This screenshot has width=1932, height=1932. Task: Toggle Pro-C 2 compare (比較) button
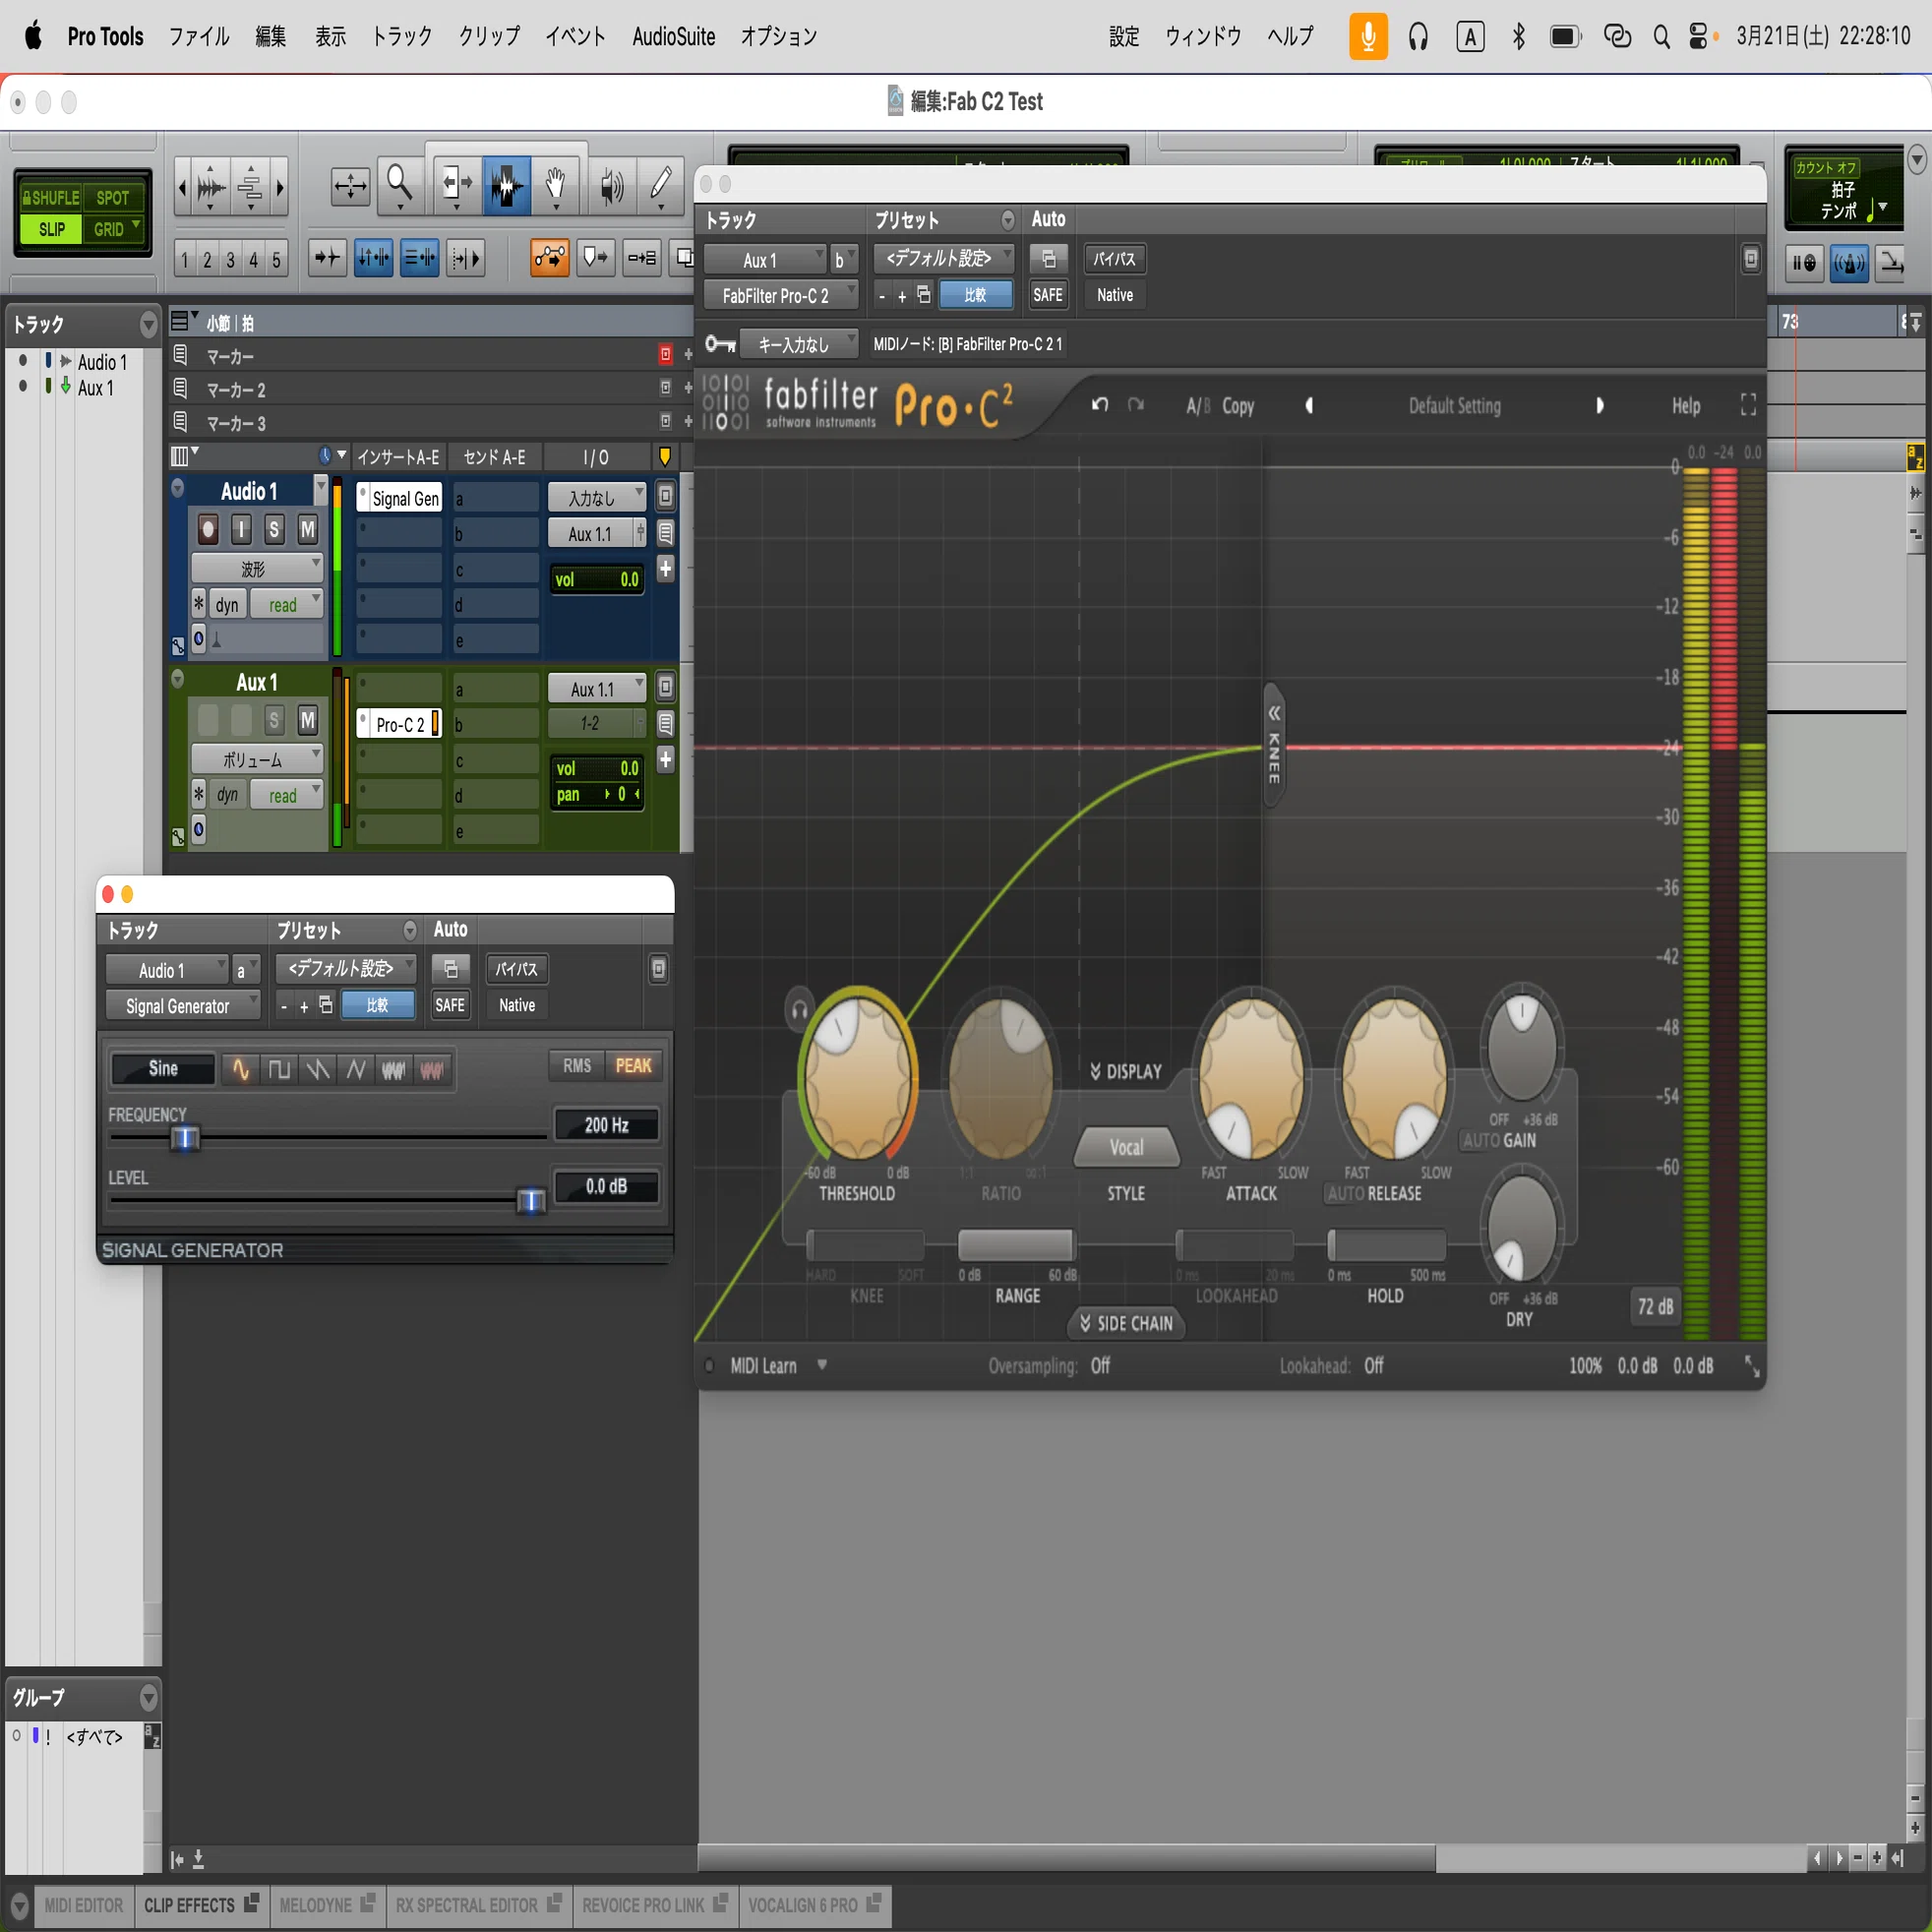[975, 295]
